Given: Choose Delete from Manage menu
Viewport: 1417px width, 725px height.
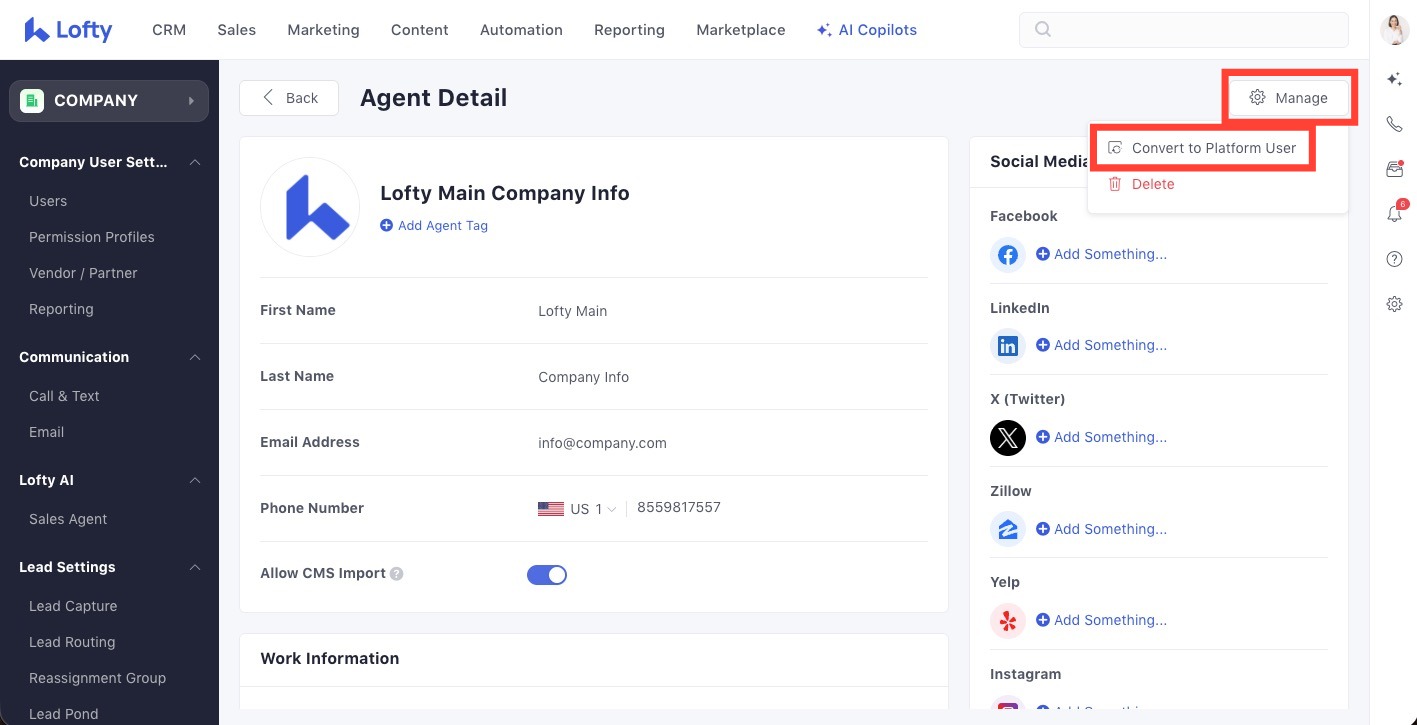Looking at the screenshot, I should [1141, 184].
